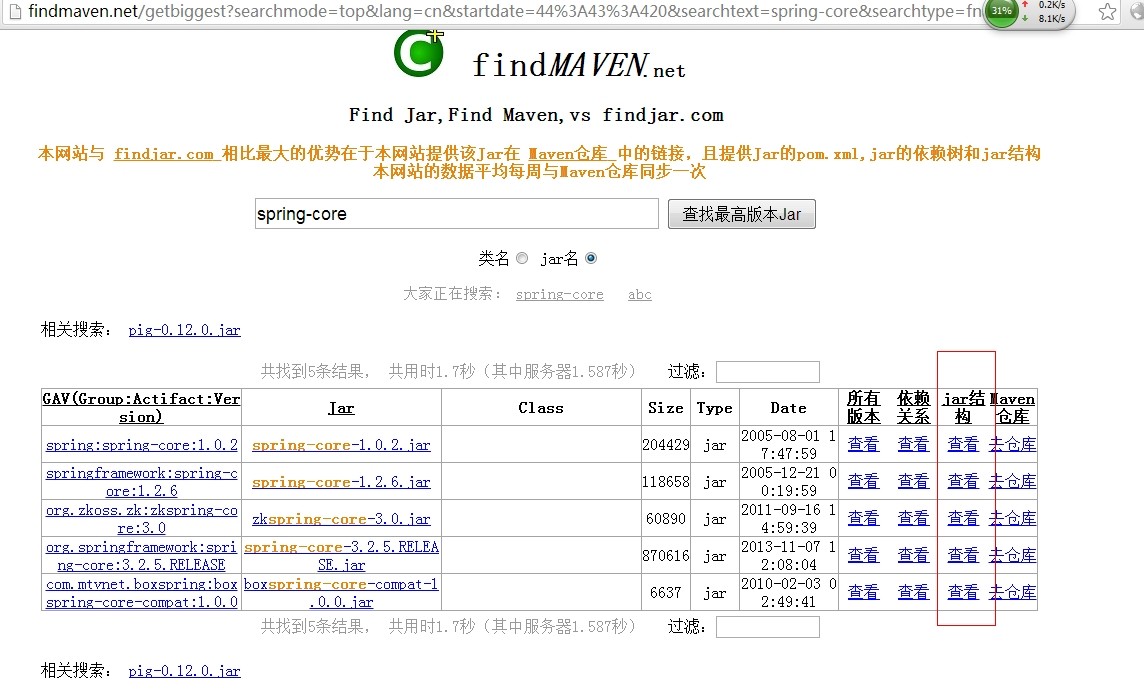
Task: Click the 所有版本 column header
Action: (863, 407)
